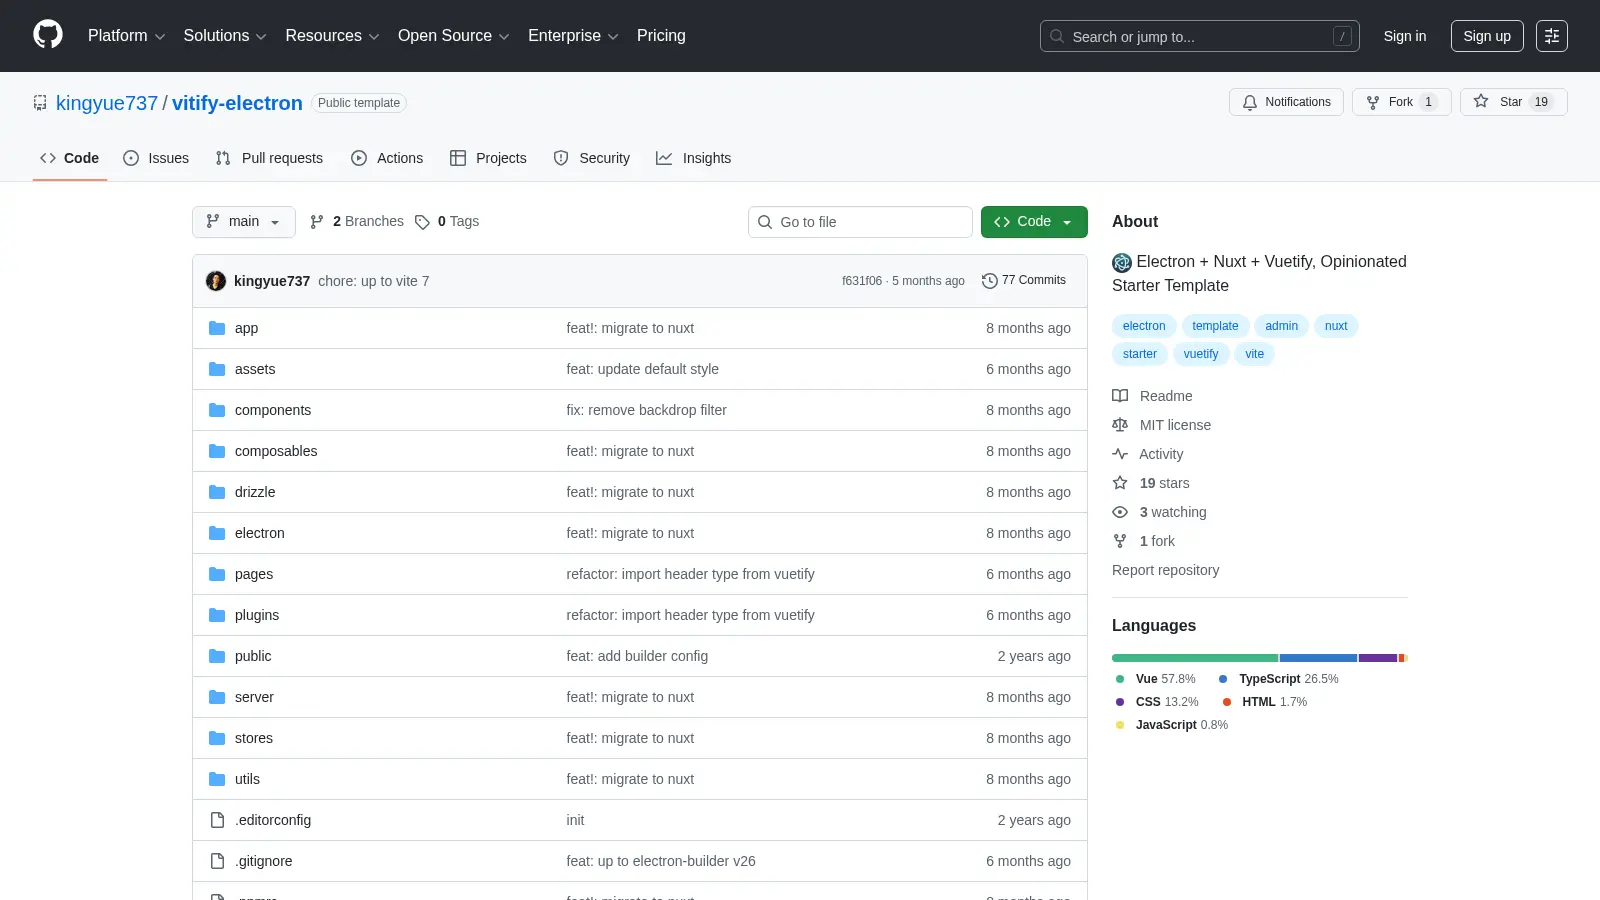The height and width of the screenshot is (900, 1600).
Task: Click the Fork icon button
Action: pos(1373,102)
